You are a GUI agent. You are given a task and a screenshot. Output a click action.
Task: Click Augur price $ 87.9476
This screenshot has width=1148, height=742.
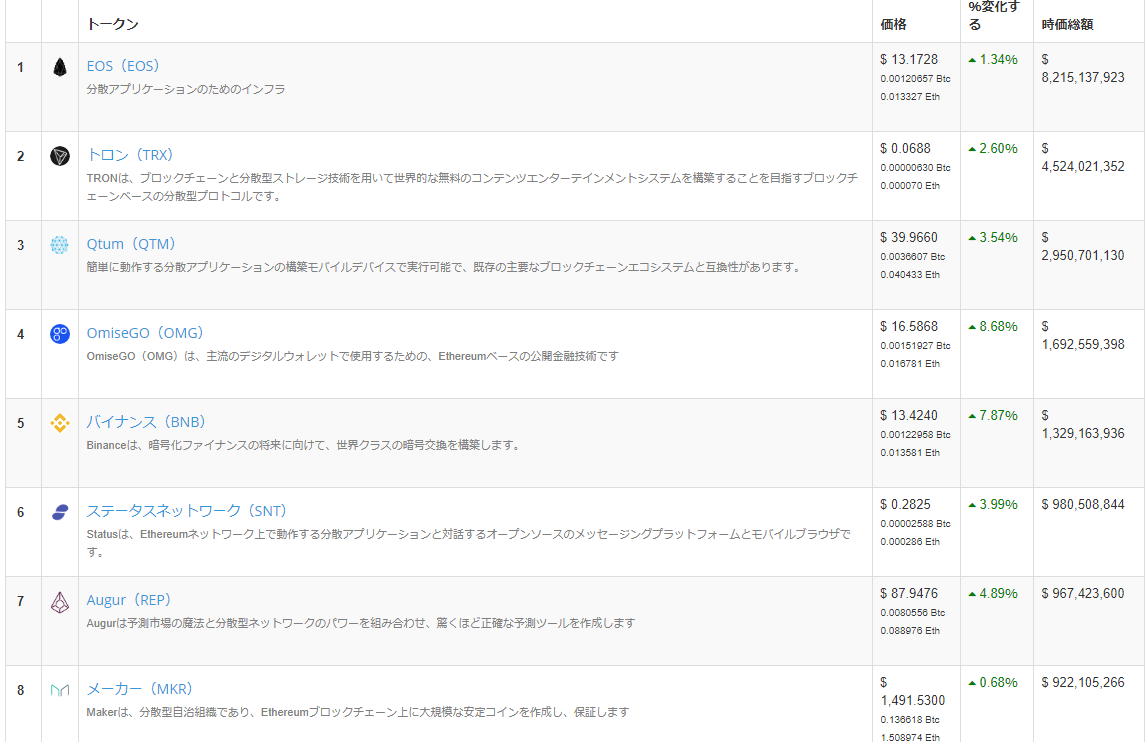pyautogui.click(x=909, y=593)
